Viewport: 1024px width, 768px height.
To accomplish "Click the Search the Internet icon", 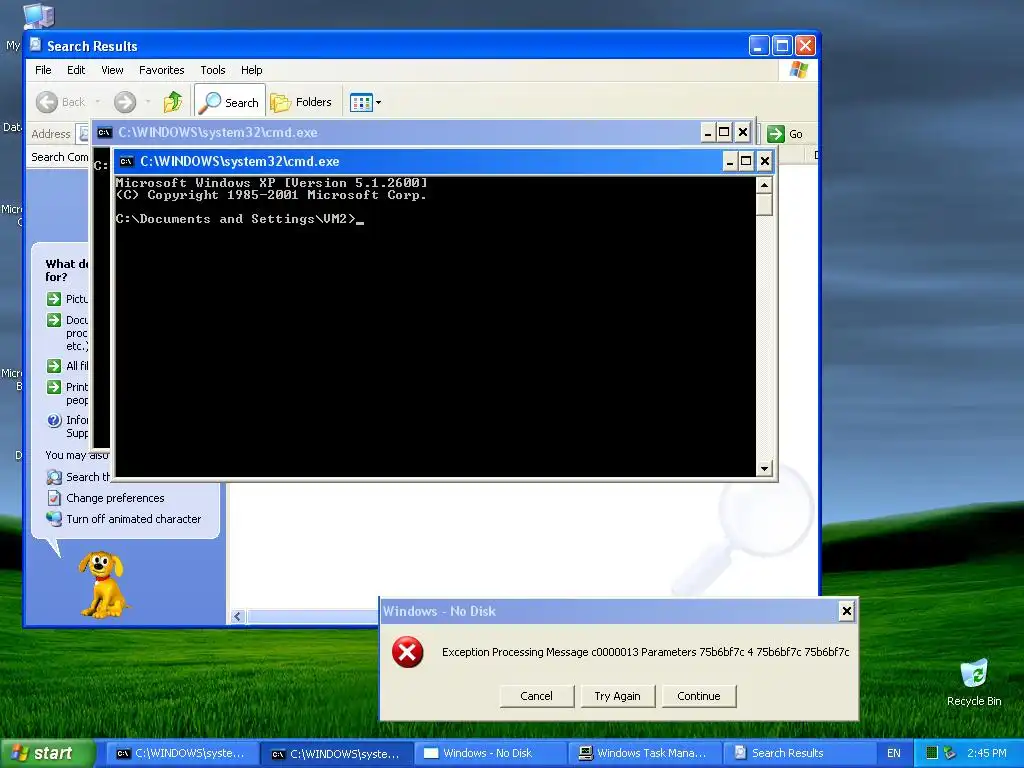I will 54,477.
